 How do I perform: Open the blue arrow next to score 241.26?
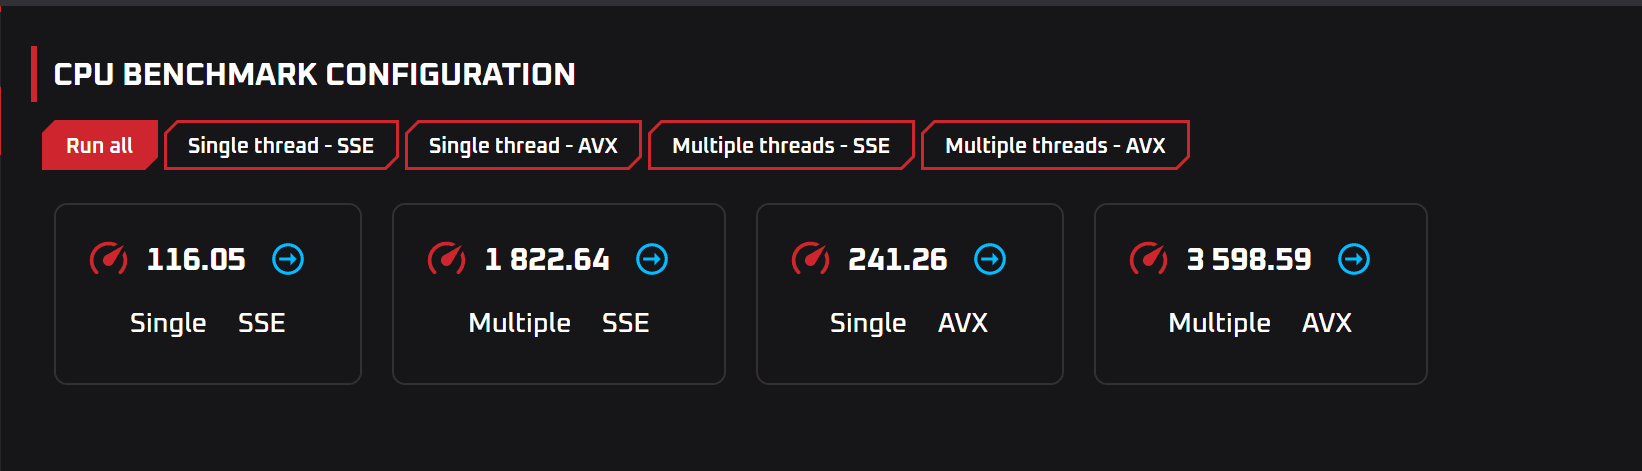990,260
